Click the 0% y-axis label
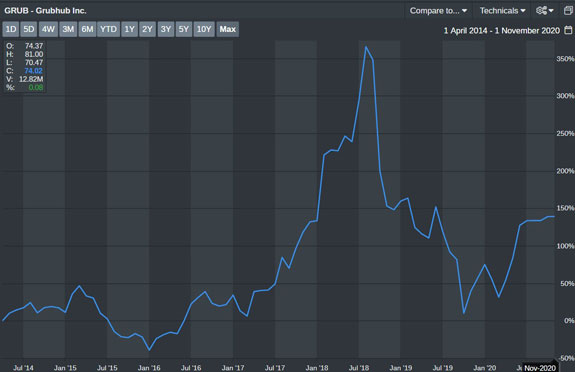575x372 pixels. tap(569, 321)
